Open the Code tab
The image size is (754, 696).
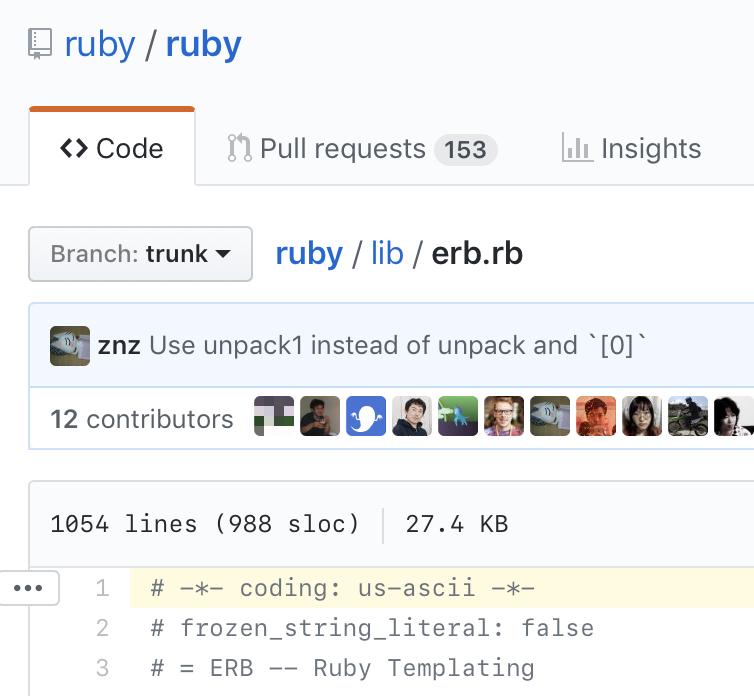pos(112,149)
